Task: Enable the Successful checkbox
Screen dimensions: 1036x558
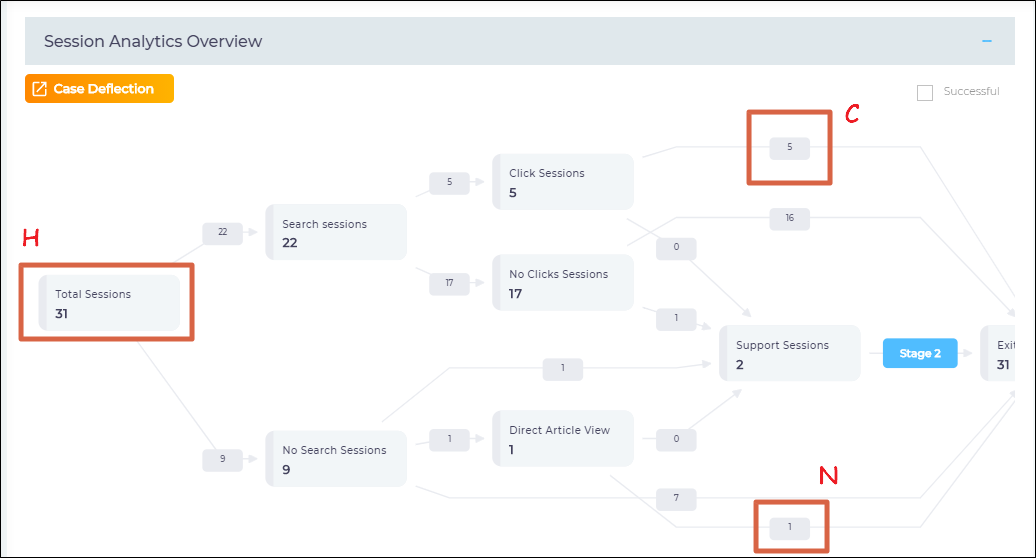Action: pyautogui.click(x=925, y=92)
